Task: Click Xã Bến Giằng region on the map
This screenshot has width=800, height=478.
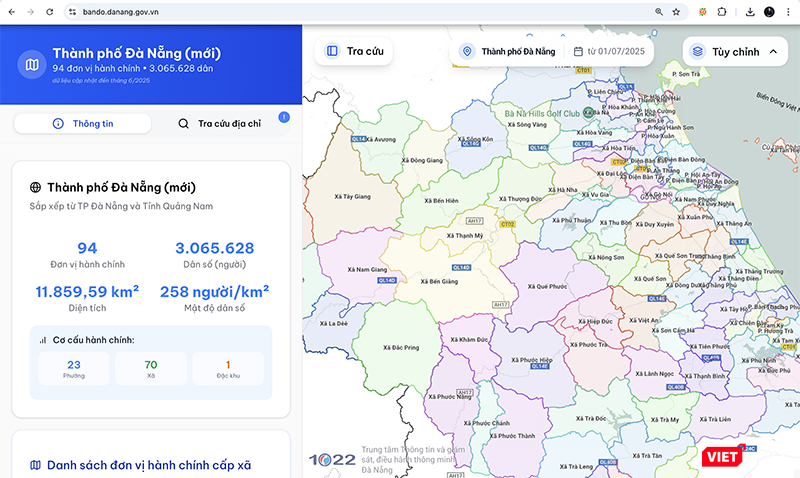Action: tap(440, 282)
